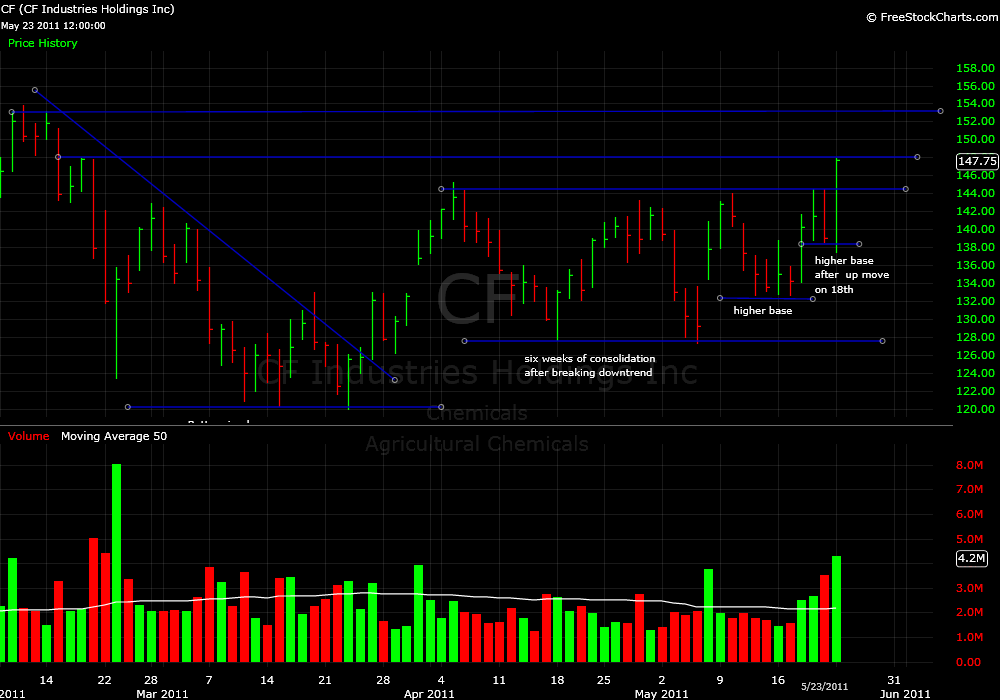The width and height of the screenshot is (1000, 700).
Task: Click the 154.00 price axis label
Action: click(x=975, y=103)
